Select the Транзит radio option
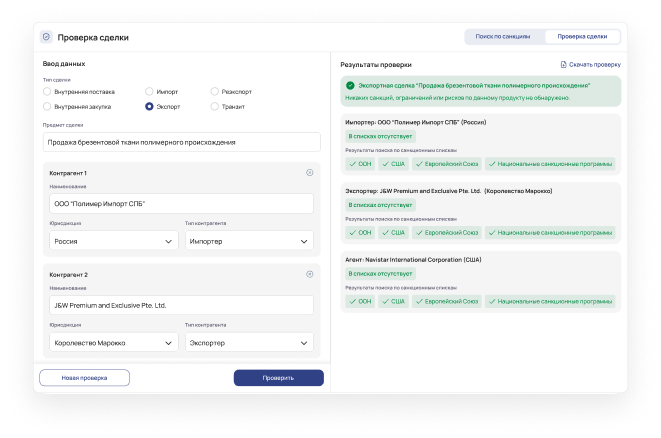This screenshot has width=661, height=438. [x=214, y=106]
